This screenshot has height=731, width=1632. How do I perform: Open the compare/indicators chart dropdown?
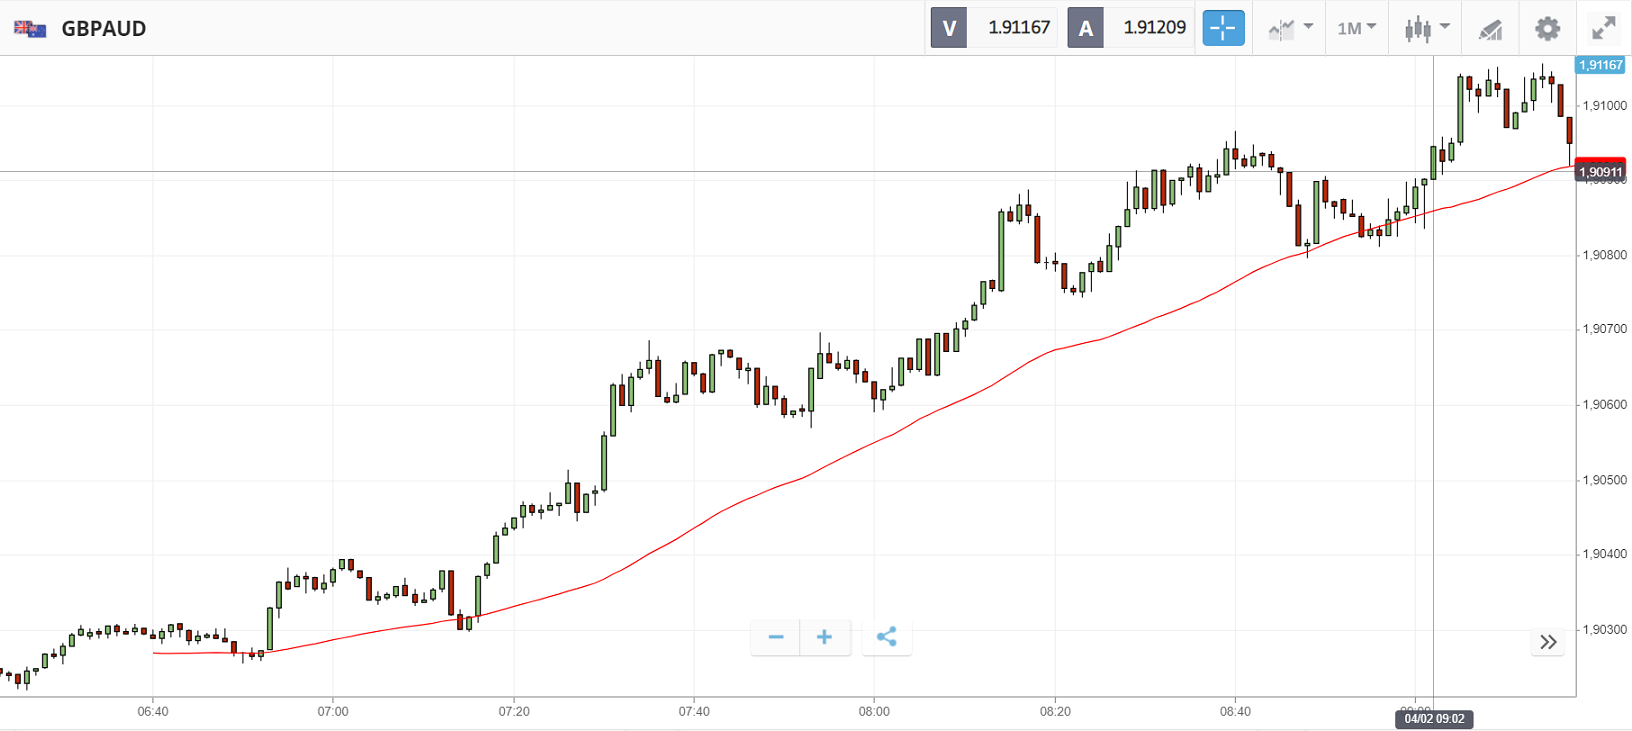tap(1290, 28)
